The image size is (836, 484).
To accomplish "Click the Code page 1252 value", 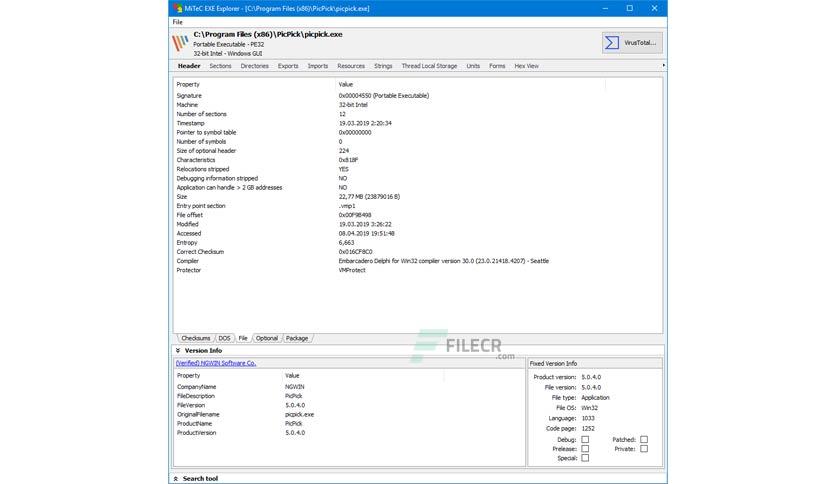I will (588, 429).
